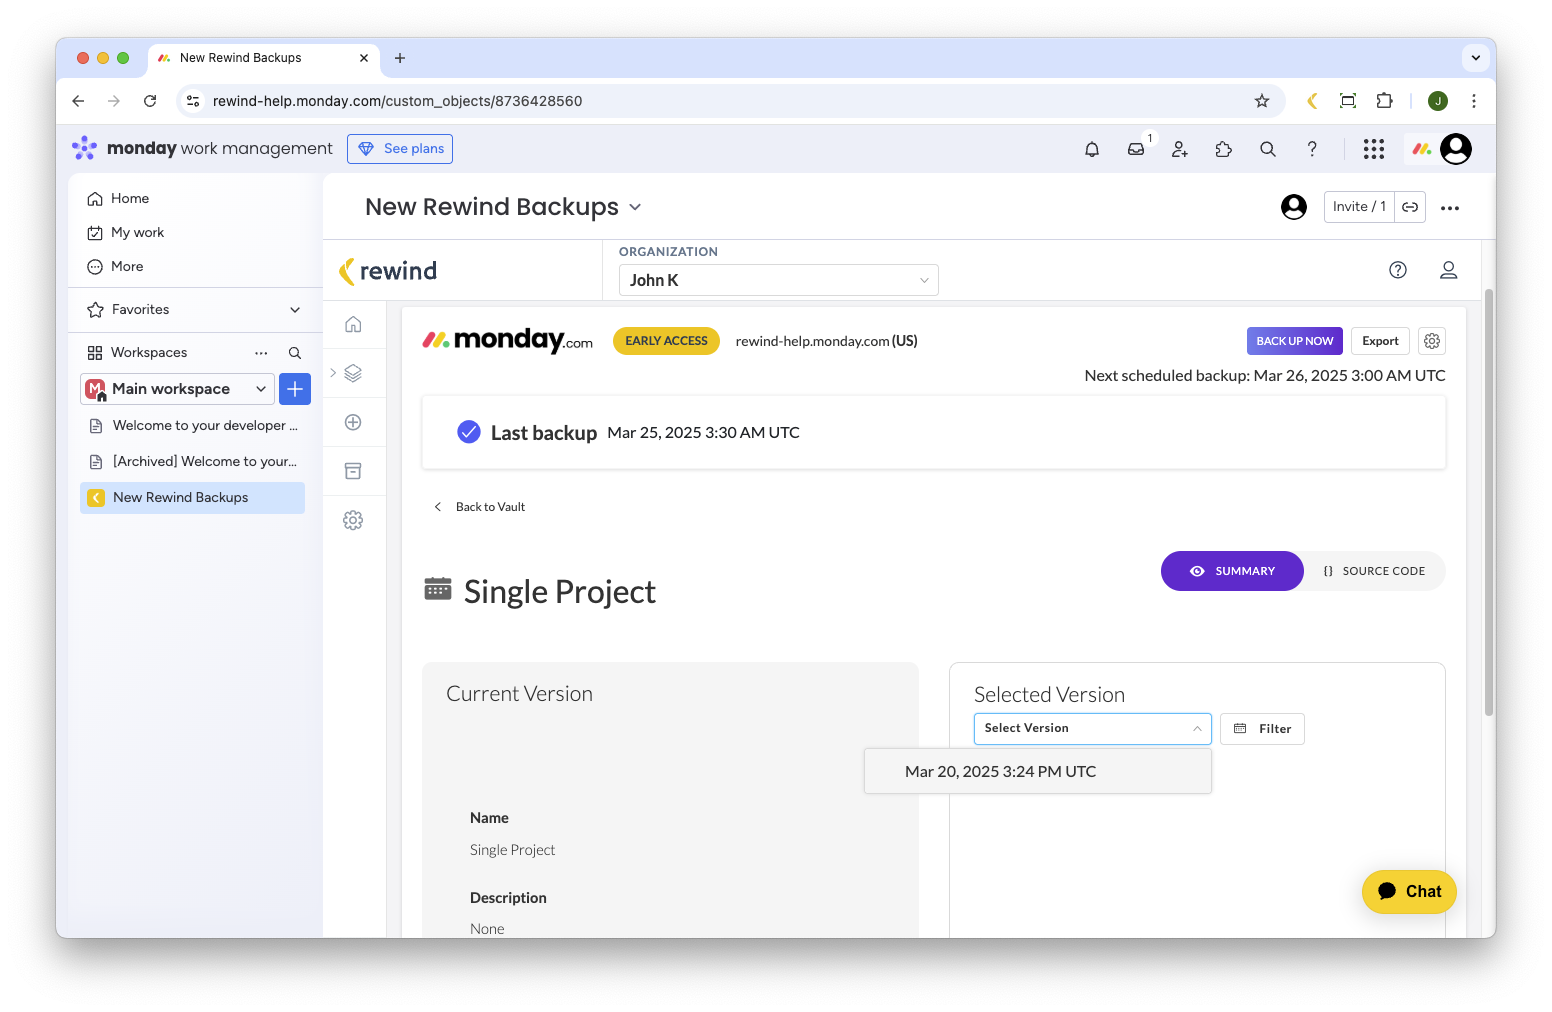Click the Rewind add plus-circle icon
Image resolution: width=1552 pixels, height=1012 pixels.
tap(353, 422)
